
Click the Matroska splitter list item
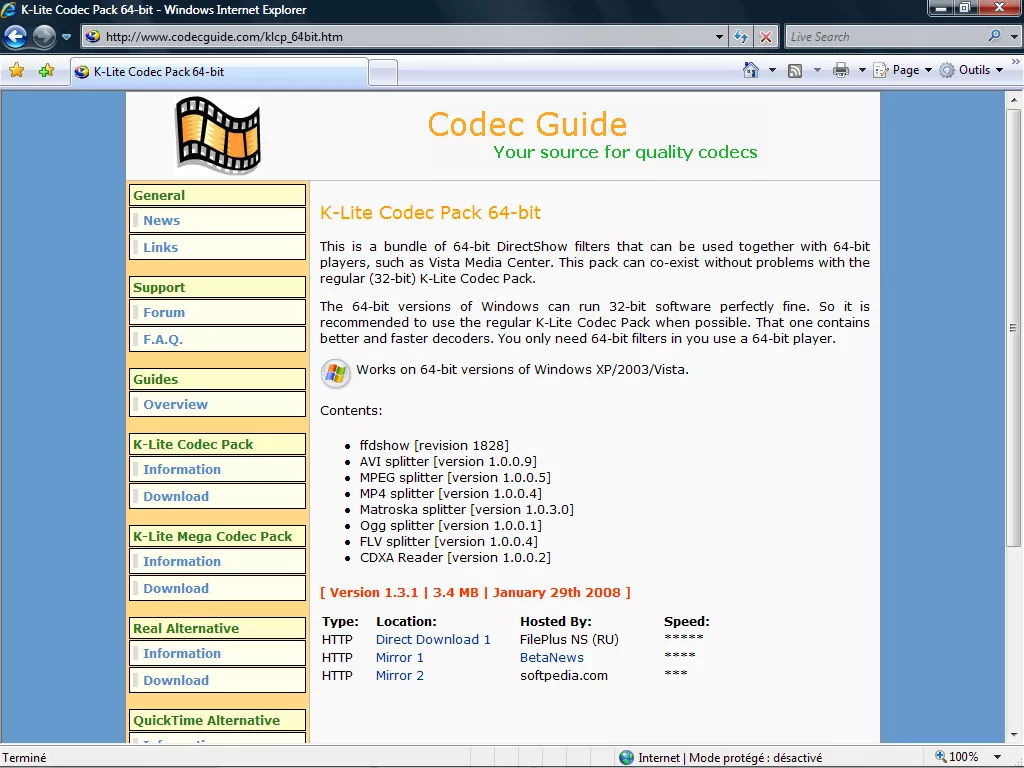[466, 509]
